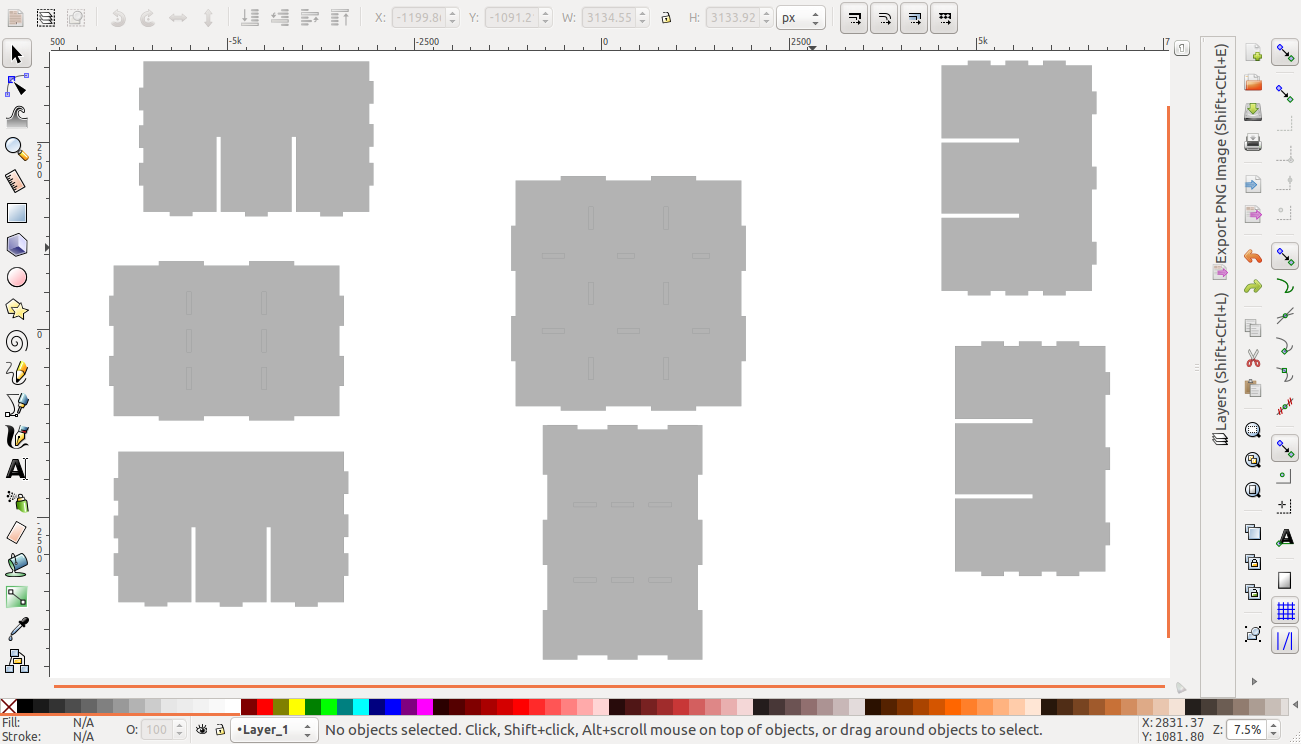Select the Node editing tool

[17, 85]
